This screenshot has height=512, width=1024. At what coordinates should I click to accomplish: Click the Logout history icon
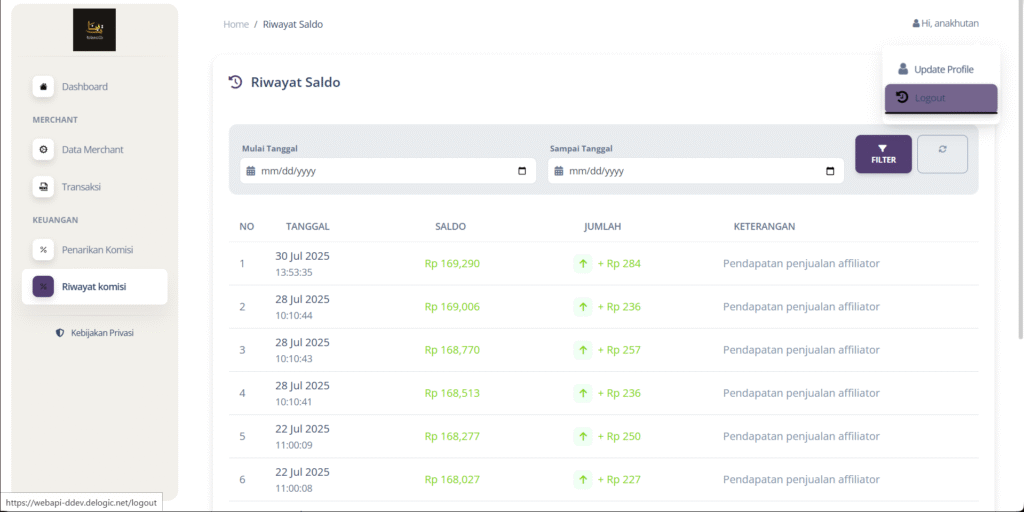tap(902, 97)
